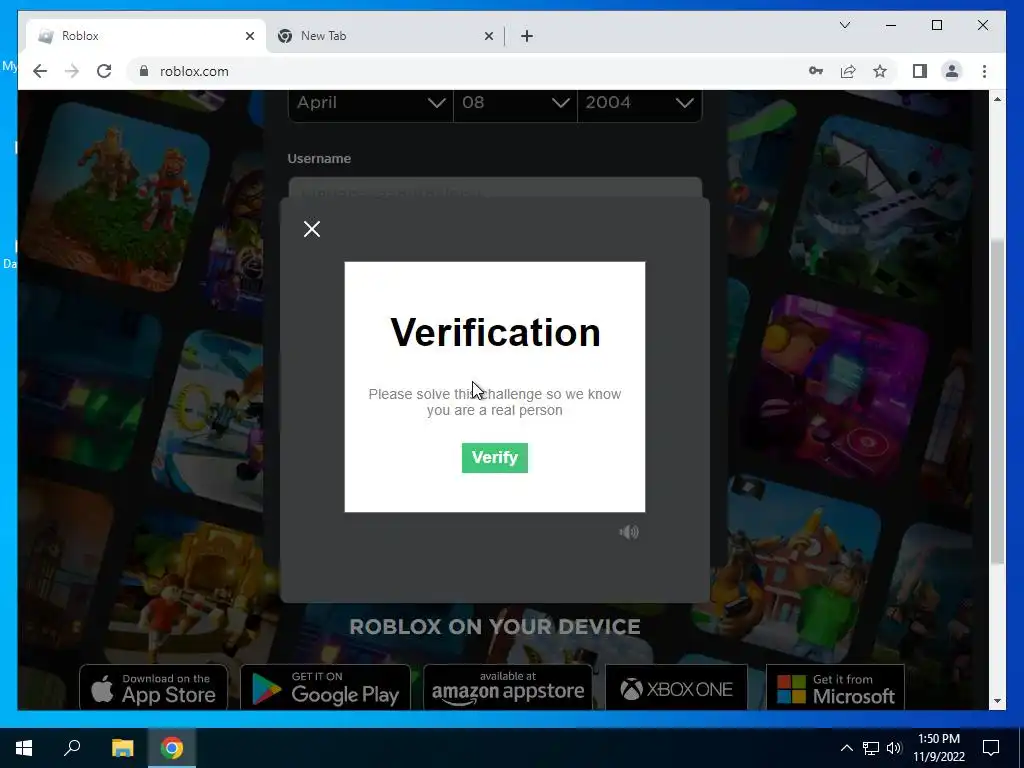1024x768 pixels.
Task: Minimize the Chrome window
Action: [x=891, y=25]
